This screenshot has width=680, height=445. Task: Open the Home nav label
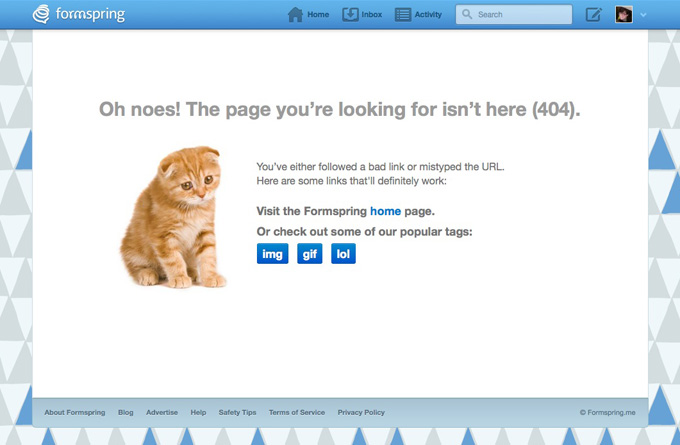[318, 14]
